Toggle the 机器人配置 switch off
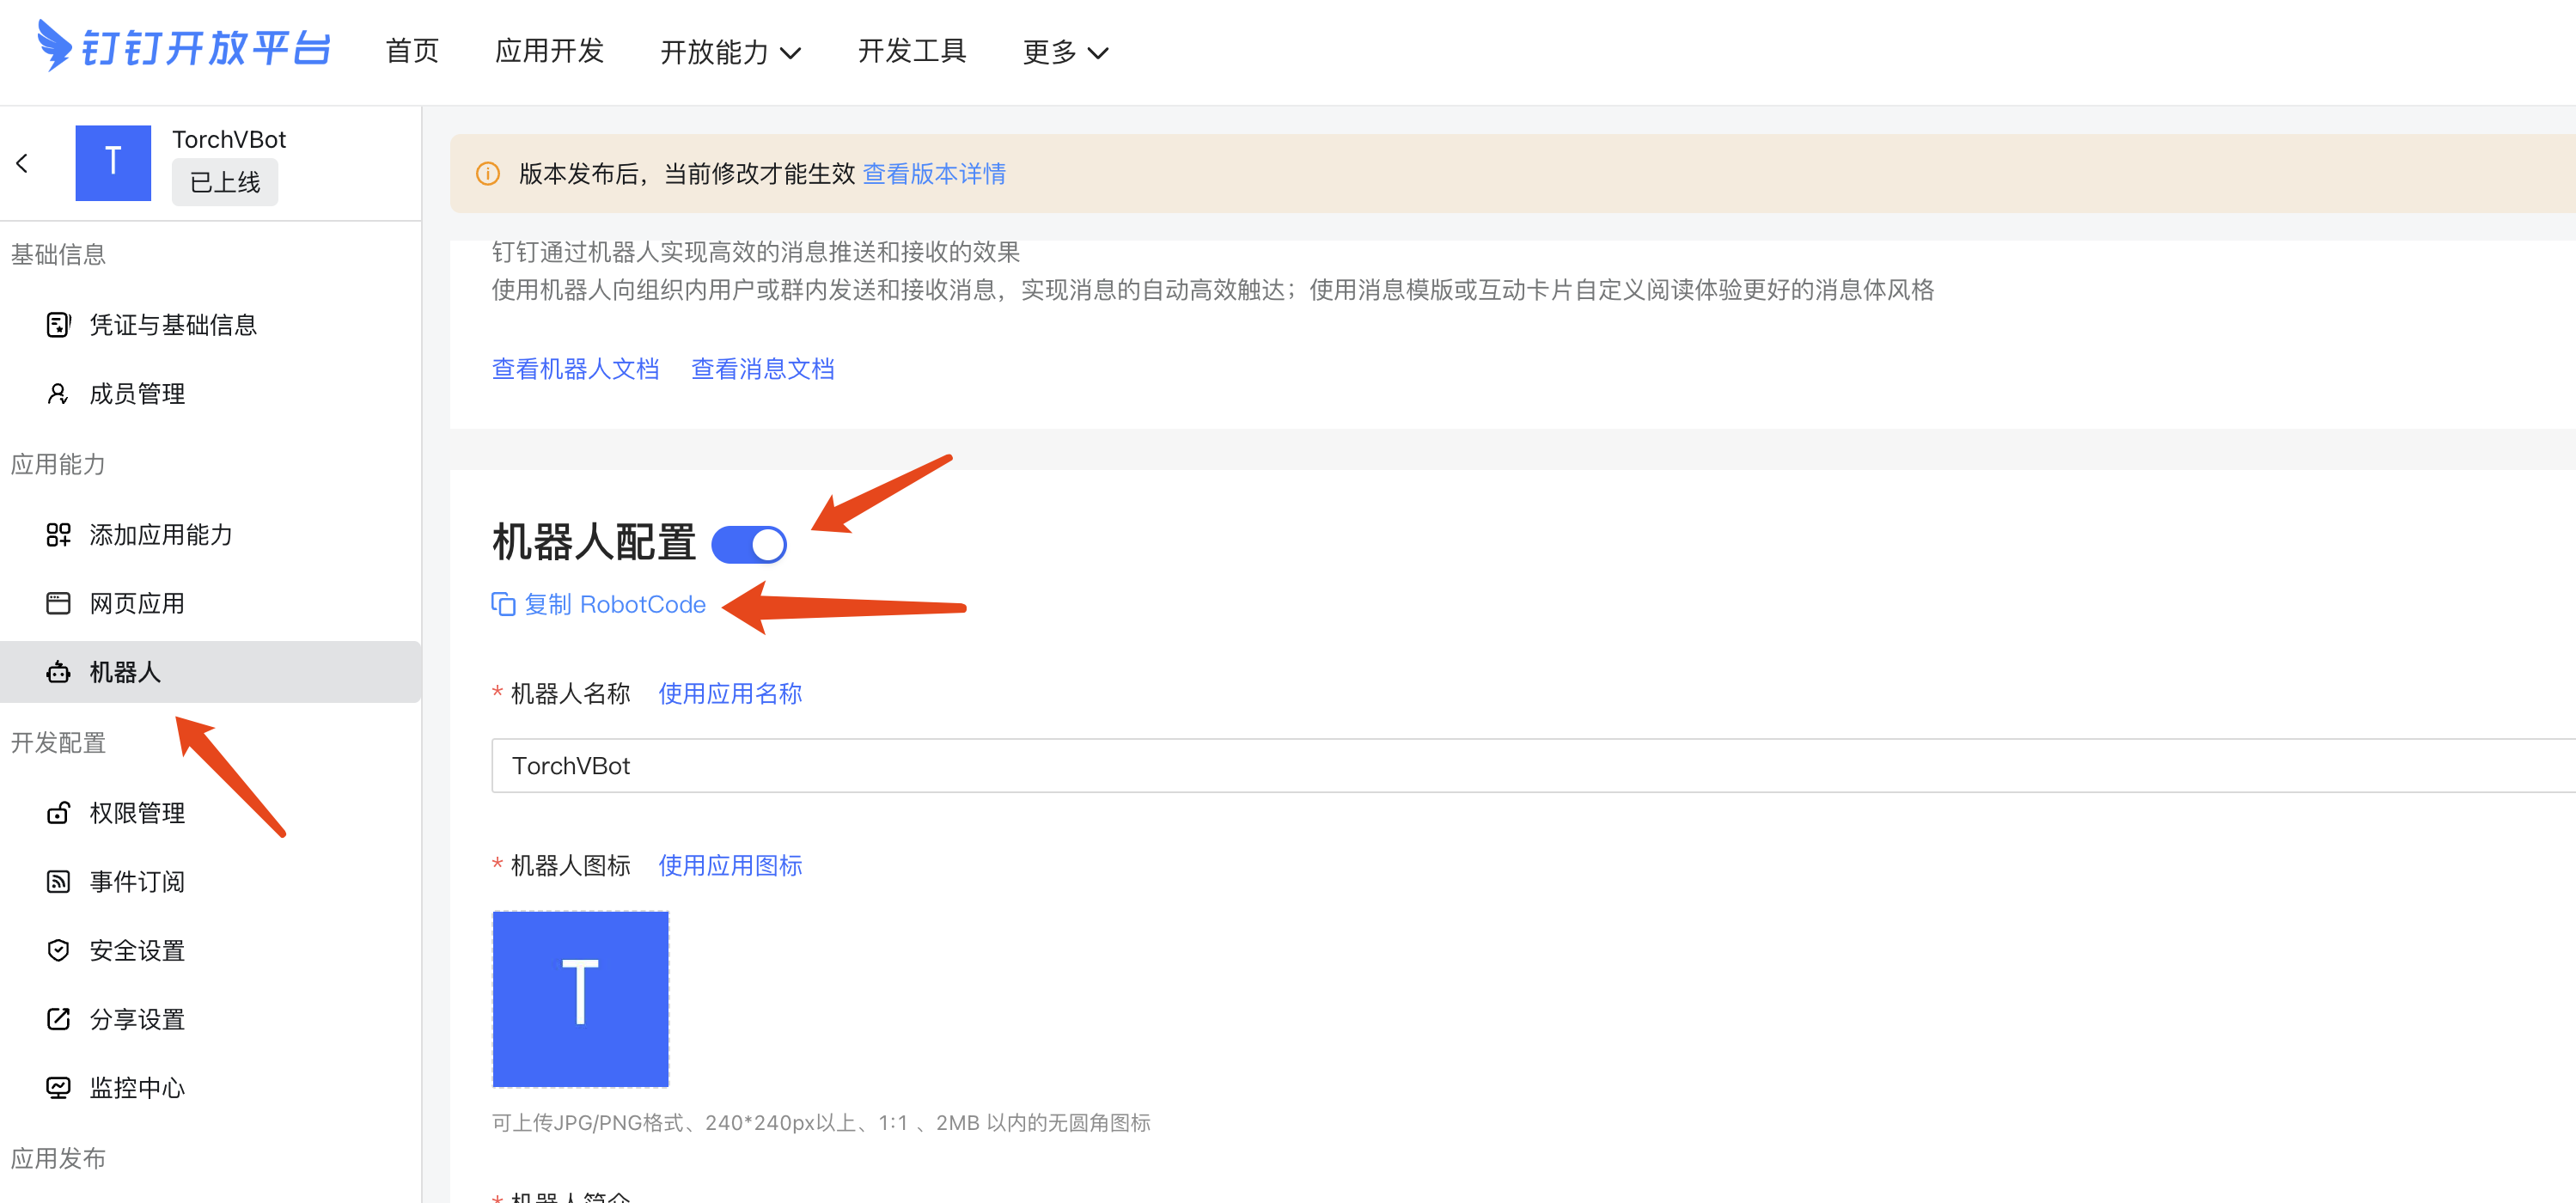Screen dimensions: 2576x1203 pos(749,545)
